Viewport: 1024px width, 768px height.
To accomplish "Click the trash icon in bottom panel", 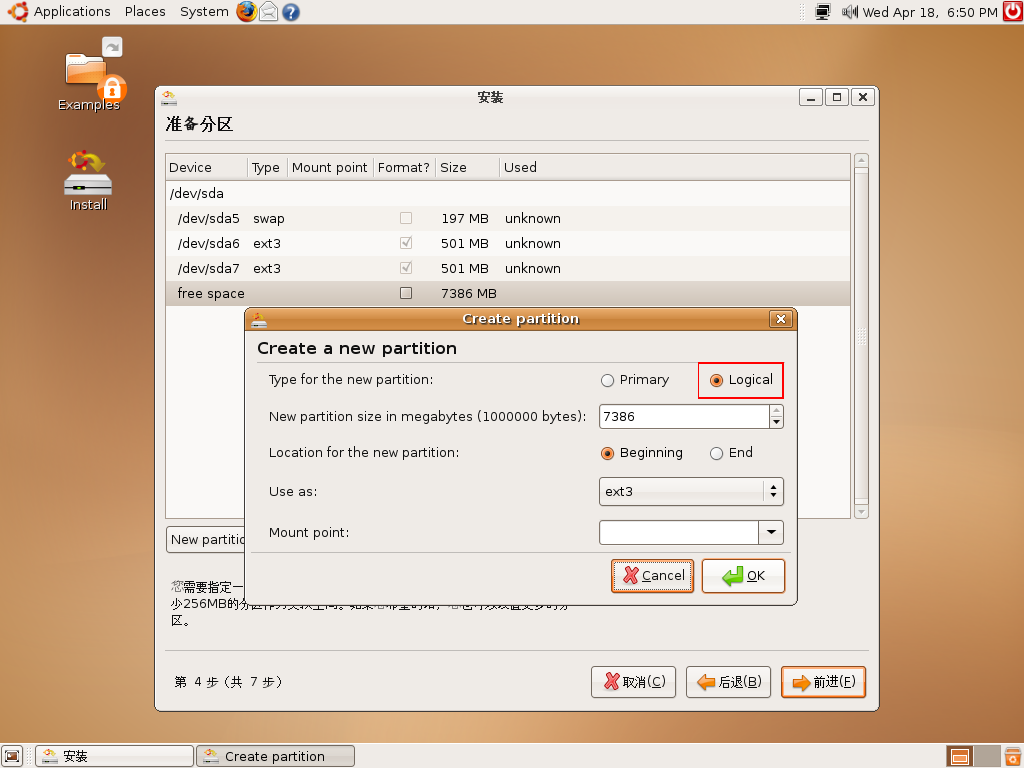I will (x=1013, y=756).
